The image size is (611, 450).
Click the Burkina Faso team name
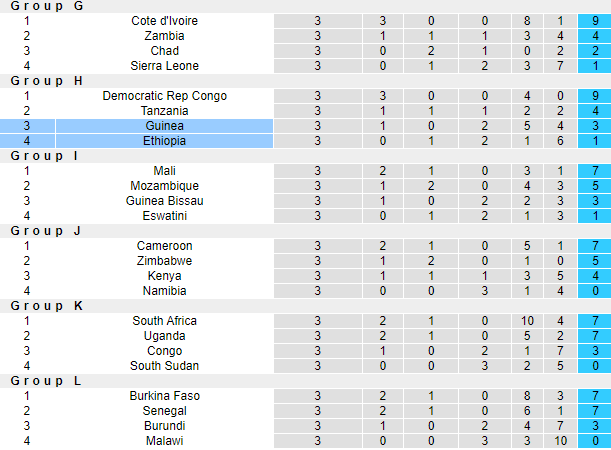click(x=164, y=396)
